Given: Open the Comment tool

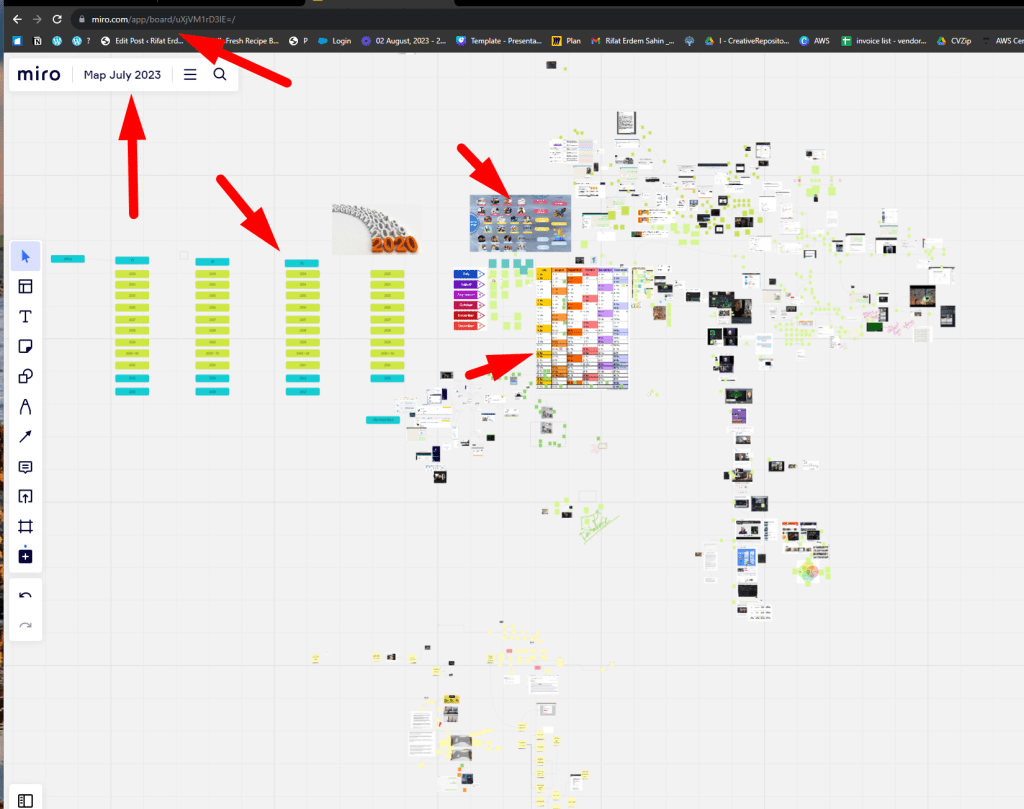Looking at the screenshot, I should pos(25,466).
